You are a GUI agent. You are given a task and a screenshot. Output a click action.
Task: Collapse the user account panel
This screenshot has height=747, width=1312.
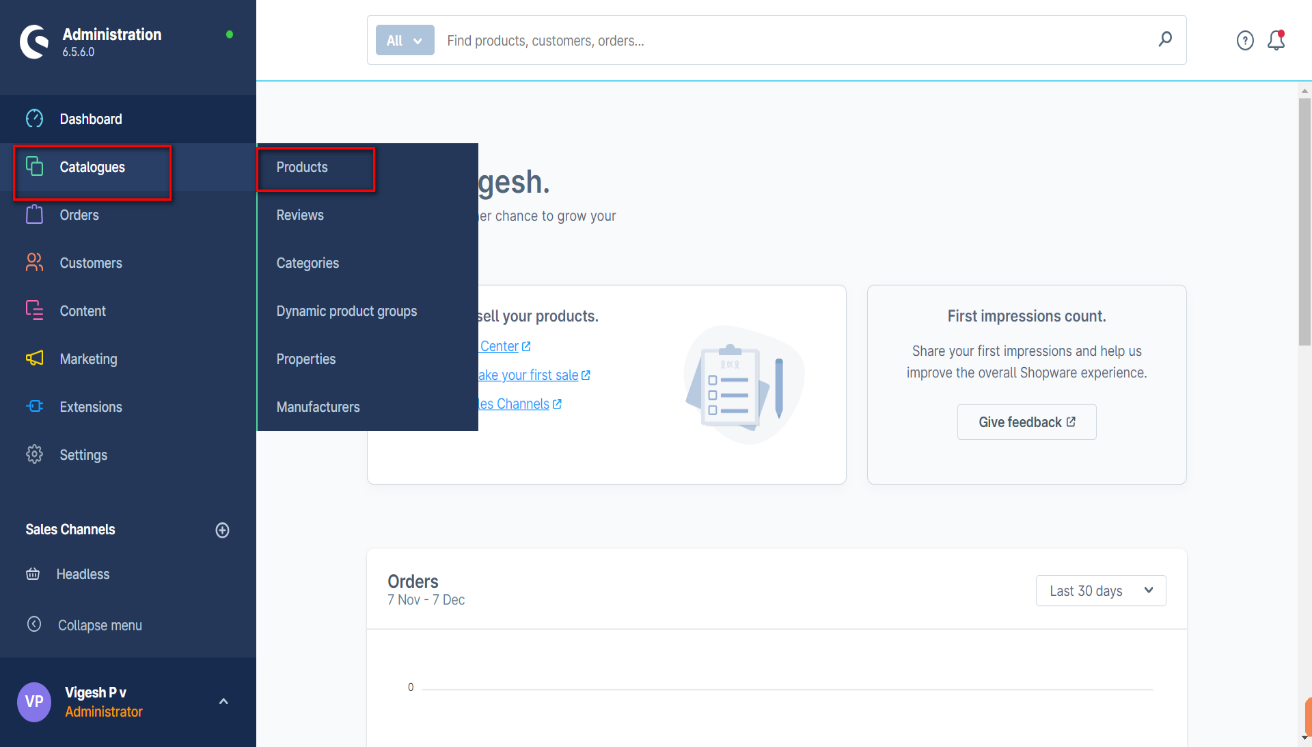(x=223, y=701)
